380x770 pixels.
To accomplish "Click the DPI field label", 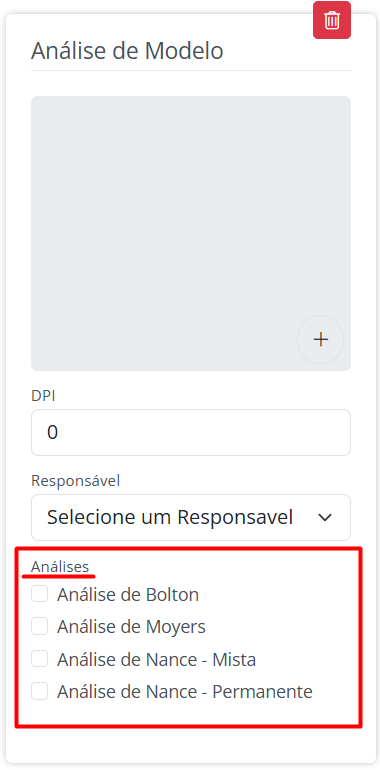I will click(43, 396).
